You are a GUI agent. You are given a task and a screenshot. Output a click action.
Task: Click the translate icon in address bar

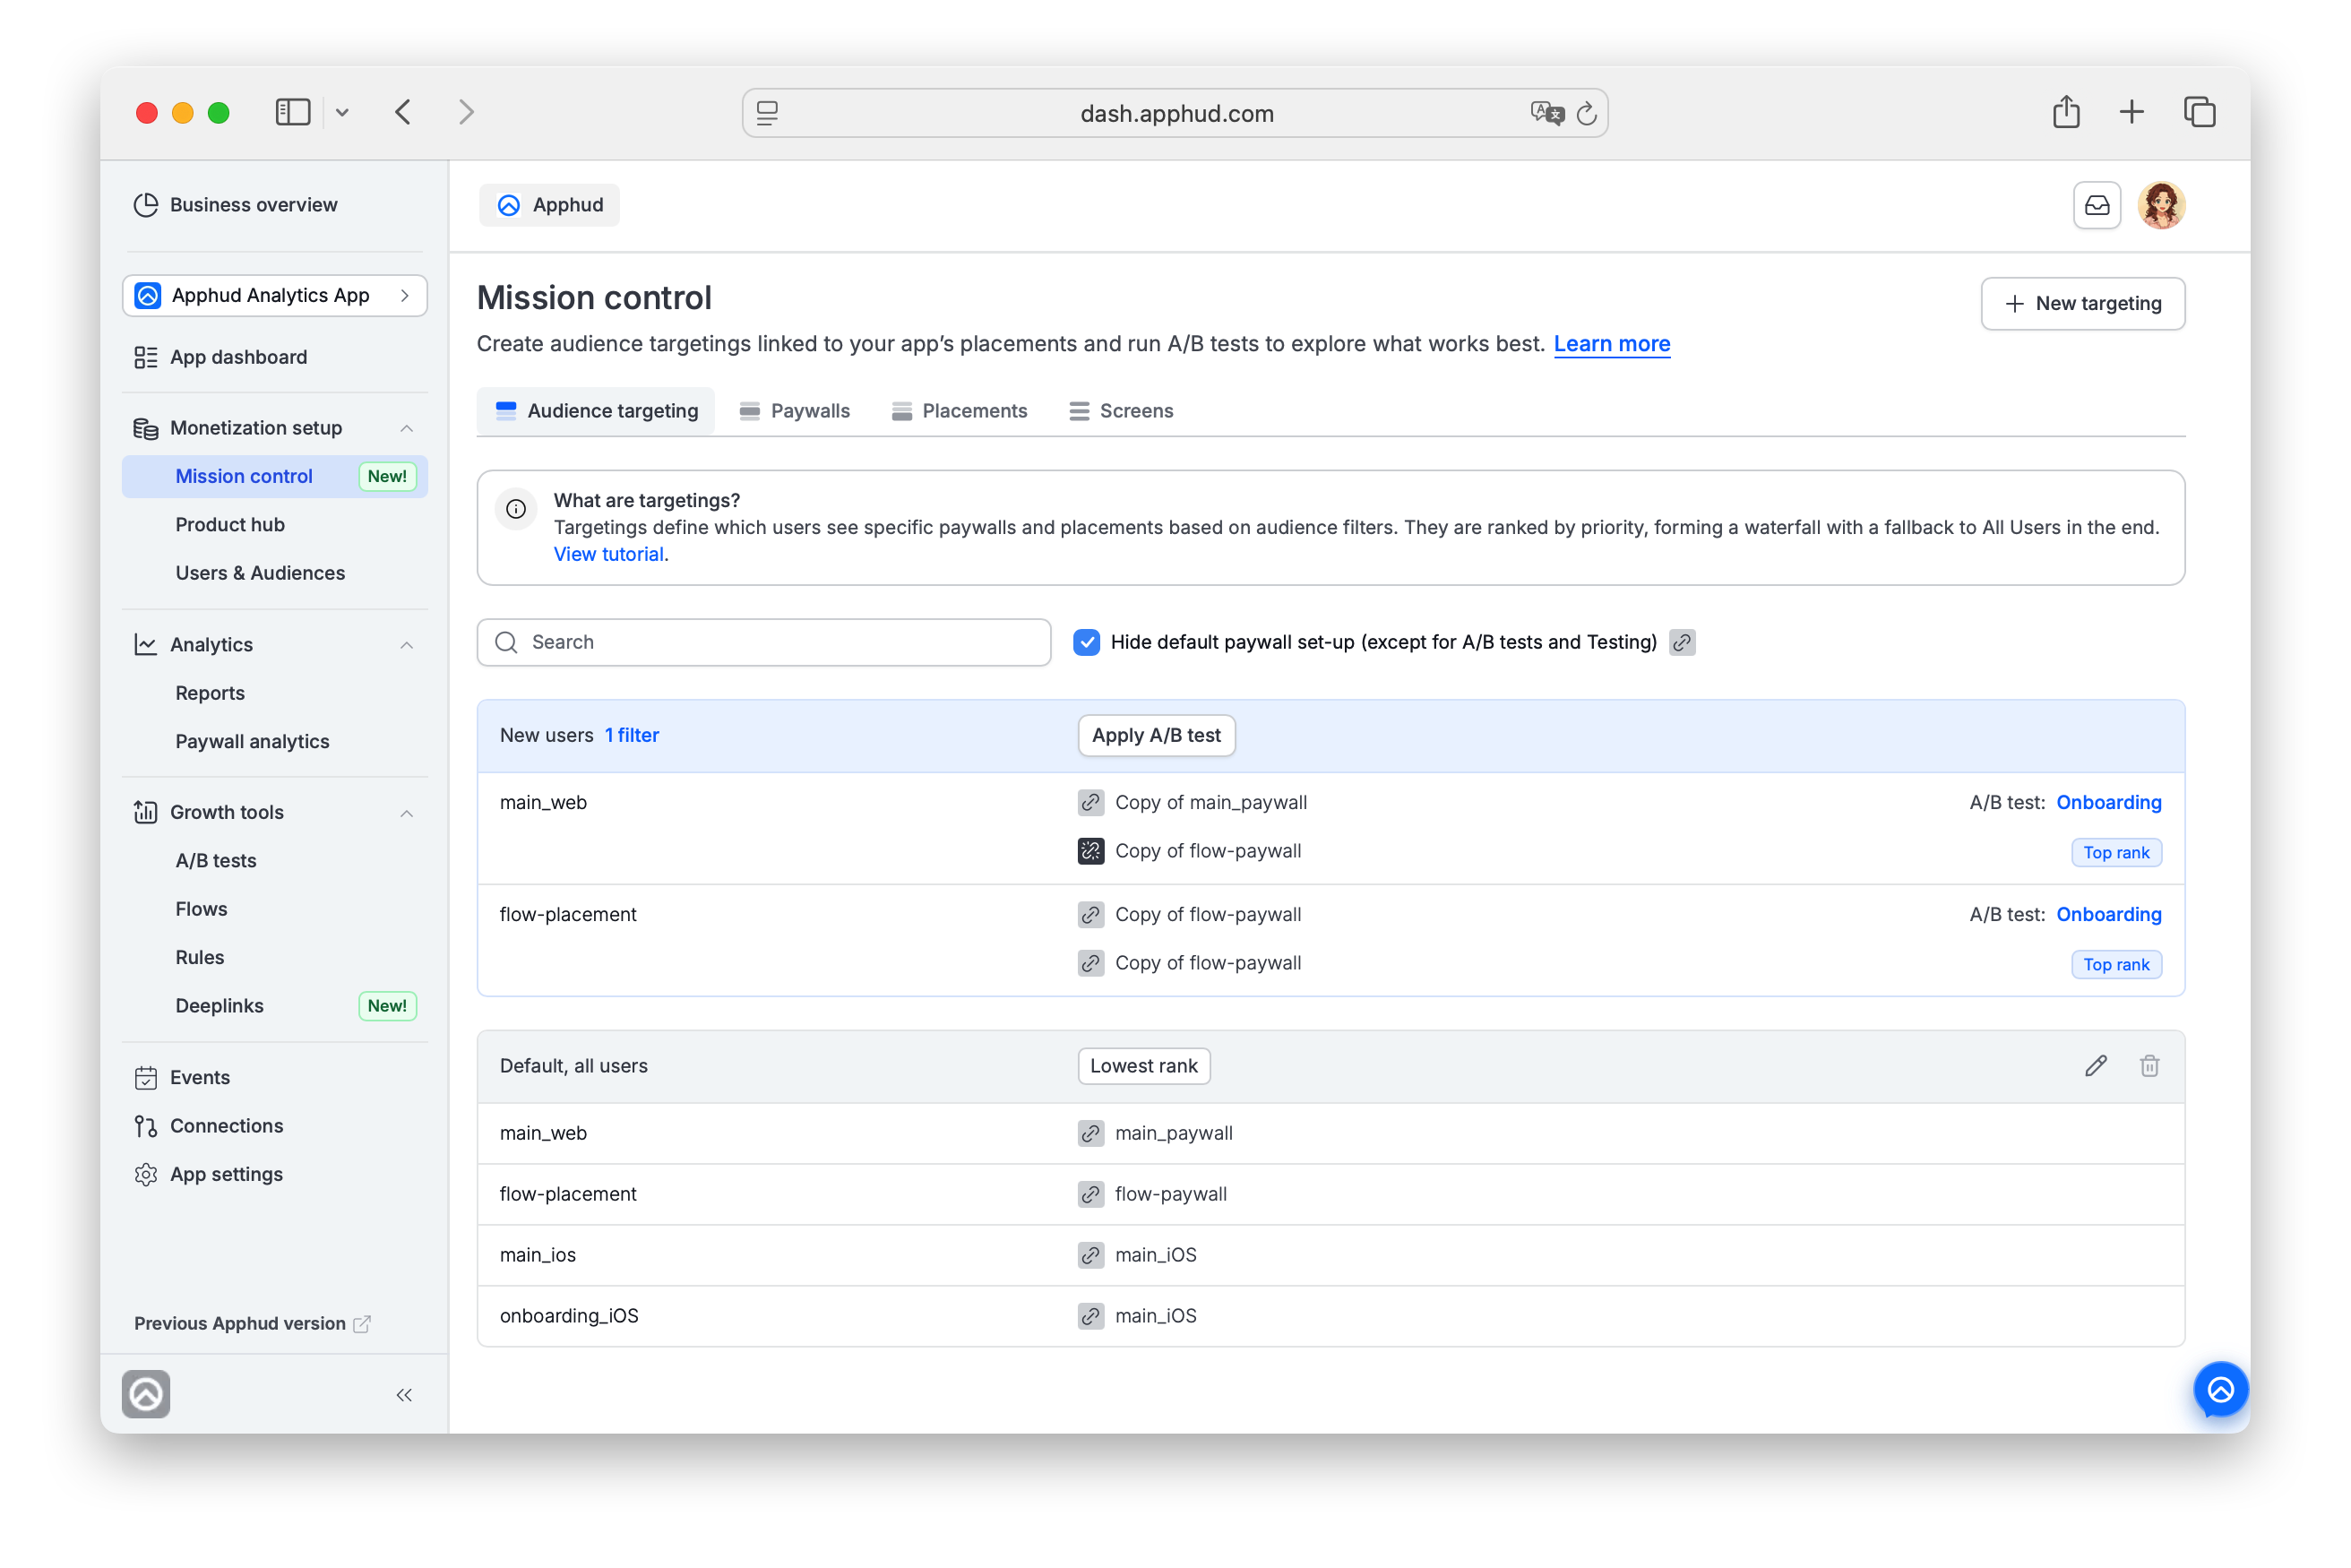pyautogui.click(x=1546, y=113)
